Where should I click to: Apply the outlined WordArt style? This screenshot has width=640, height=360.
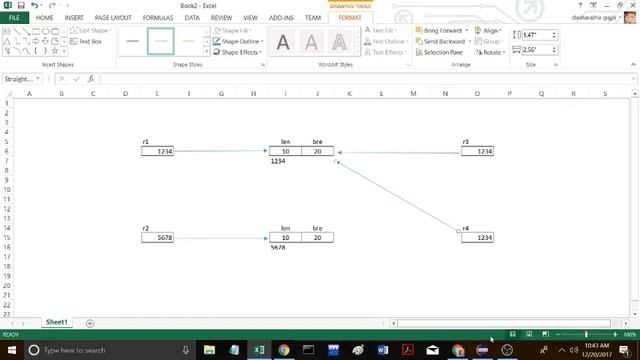[x=339, y=42]
